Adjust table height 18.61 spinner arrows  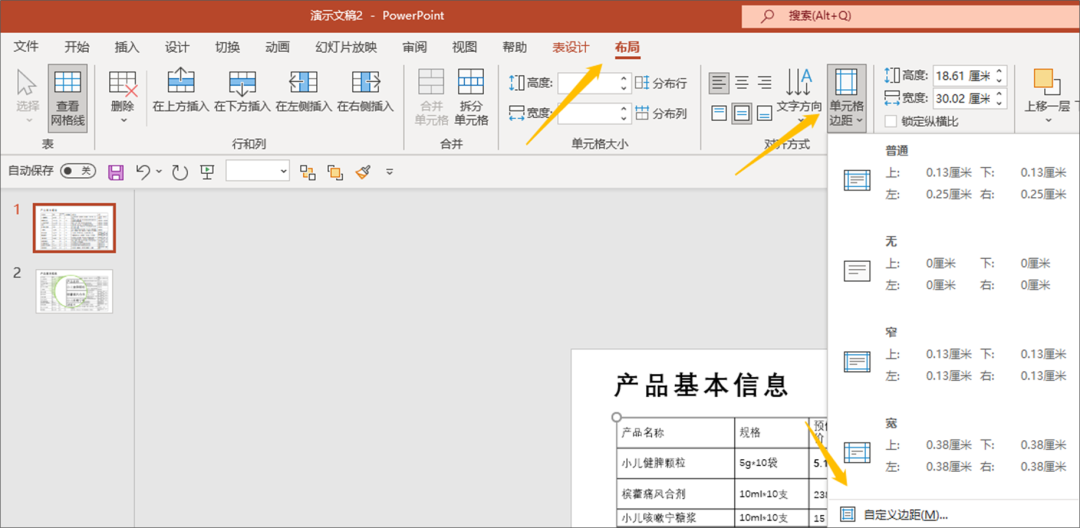tap(1000, 75)
